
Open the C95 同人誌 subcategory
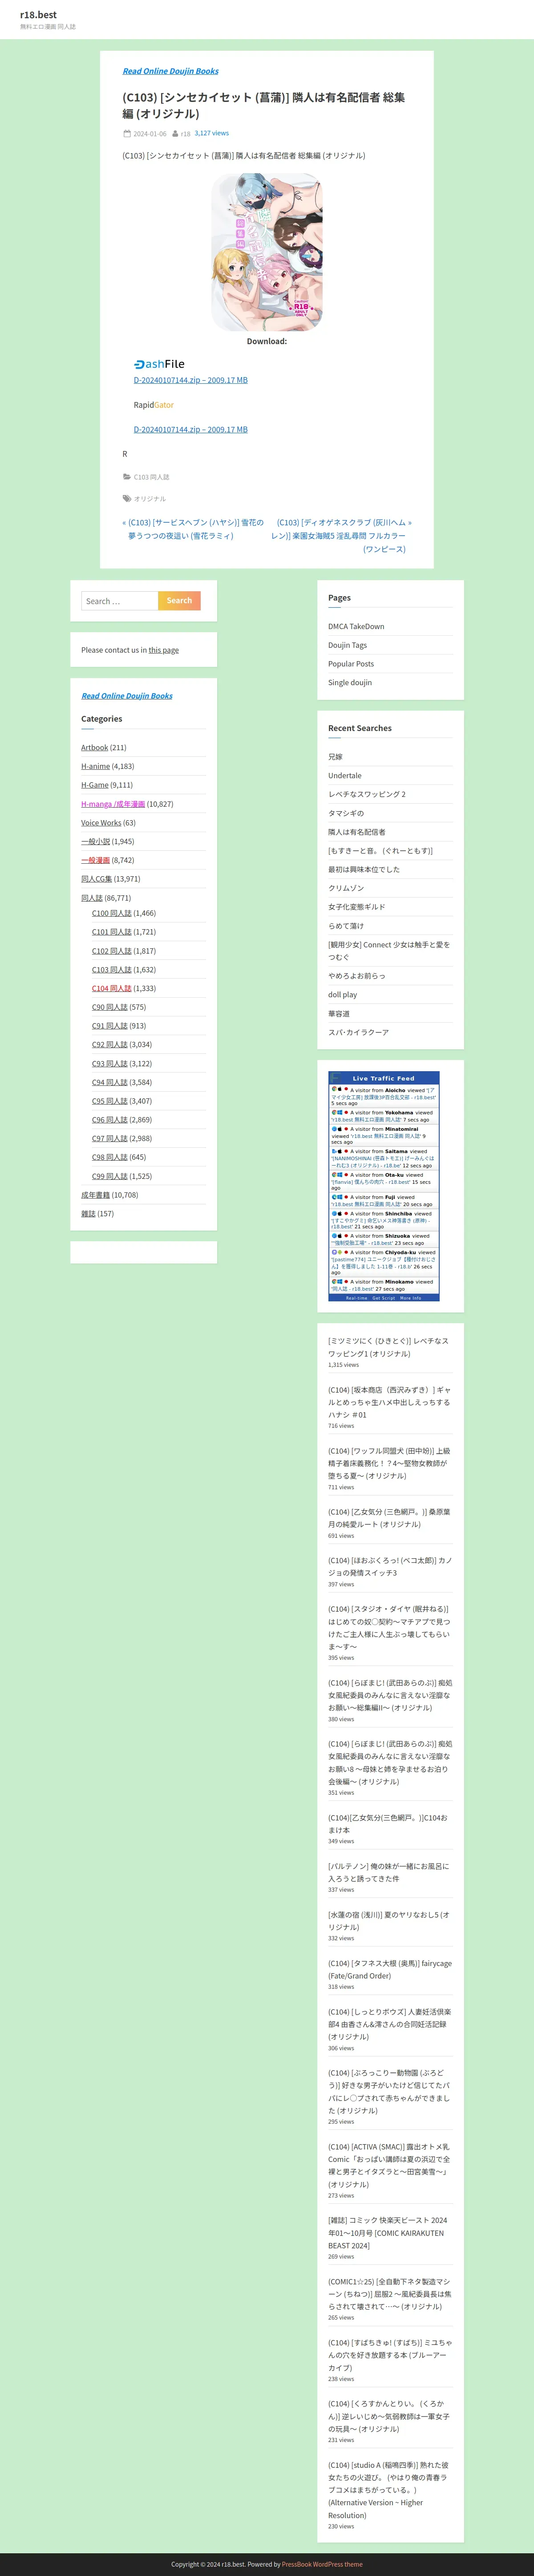[110, 1101]
